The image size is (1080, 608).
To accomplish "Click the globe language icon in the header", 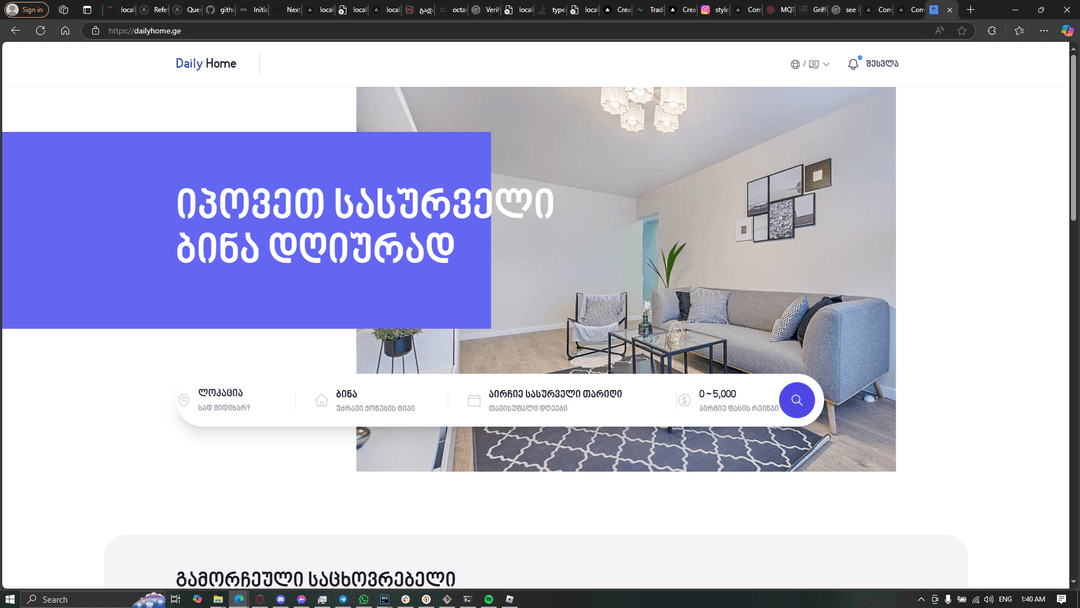I will pyautogui.click(x=795, y=63).
